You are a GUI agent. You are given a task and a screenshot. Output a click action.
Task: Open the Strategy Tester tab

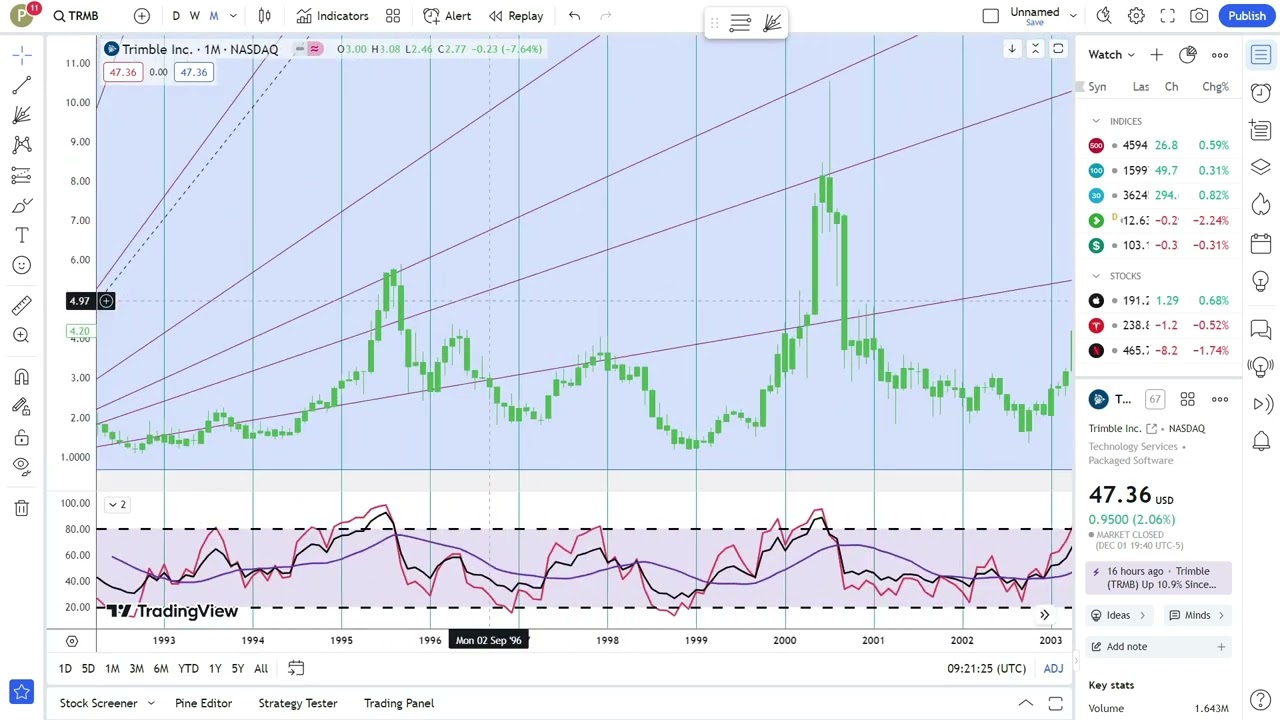click(298, 703)
